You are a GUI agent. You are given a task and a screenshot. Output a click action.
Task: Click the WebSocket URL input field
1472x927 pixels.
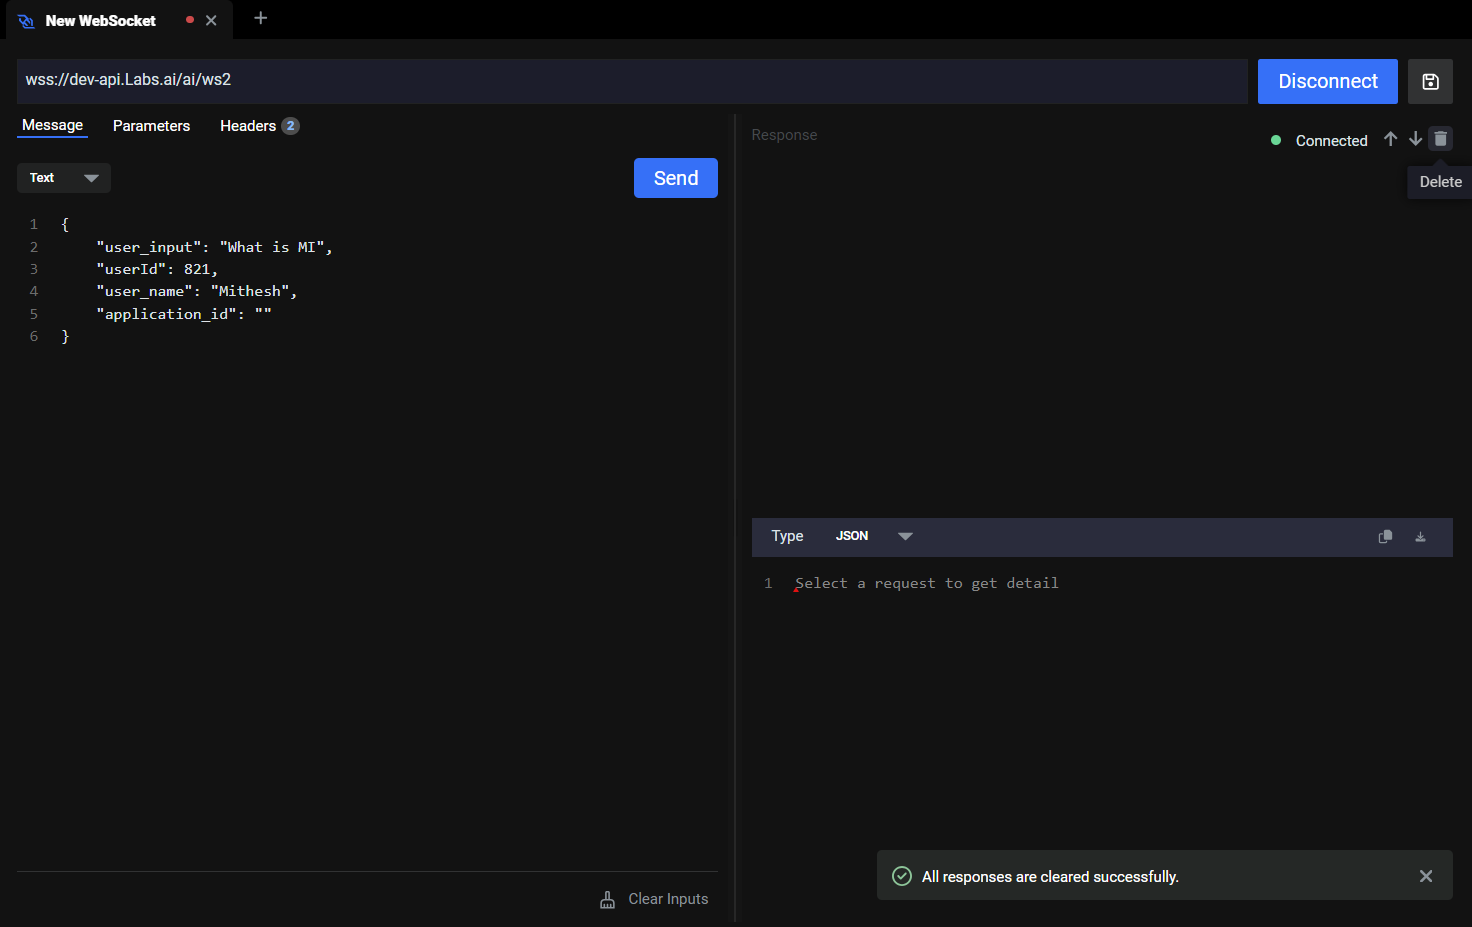630,80
